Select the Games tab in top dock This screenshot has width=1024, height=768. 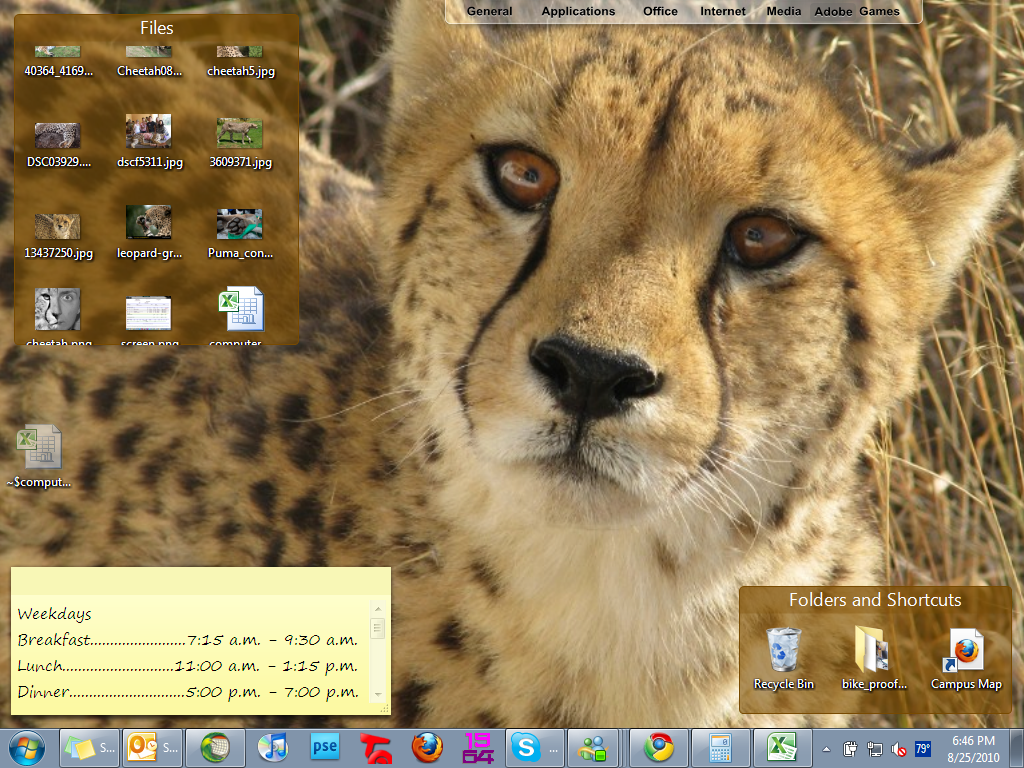coord(879,12)
